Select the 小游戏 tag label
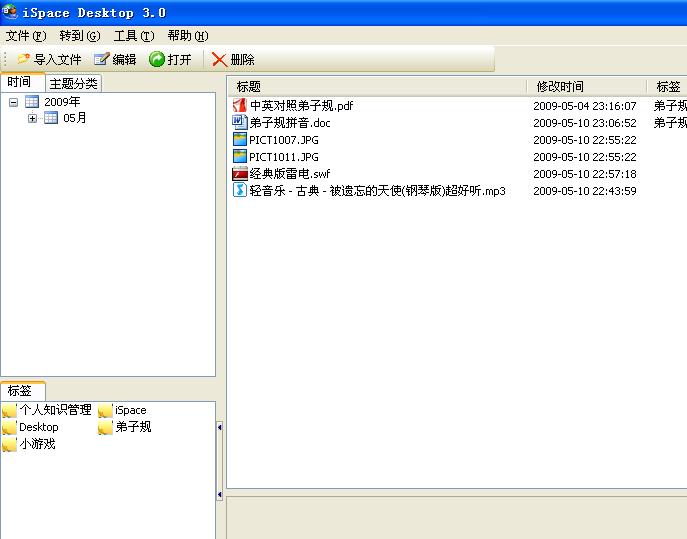The width and height of the screenshot is (687, 539). pyautogui.click(x=37, y=444)
